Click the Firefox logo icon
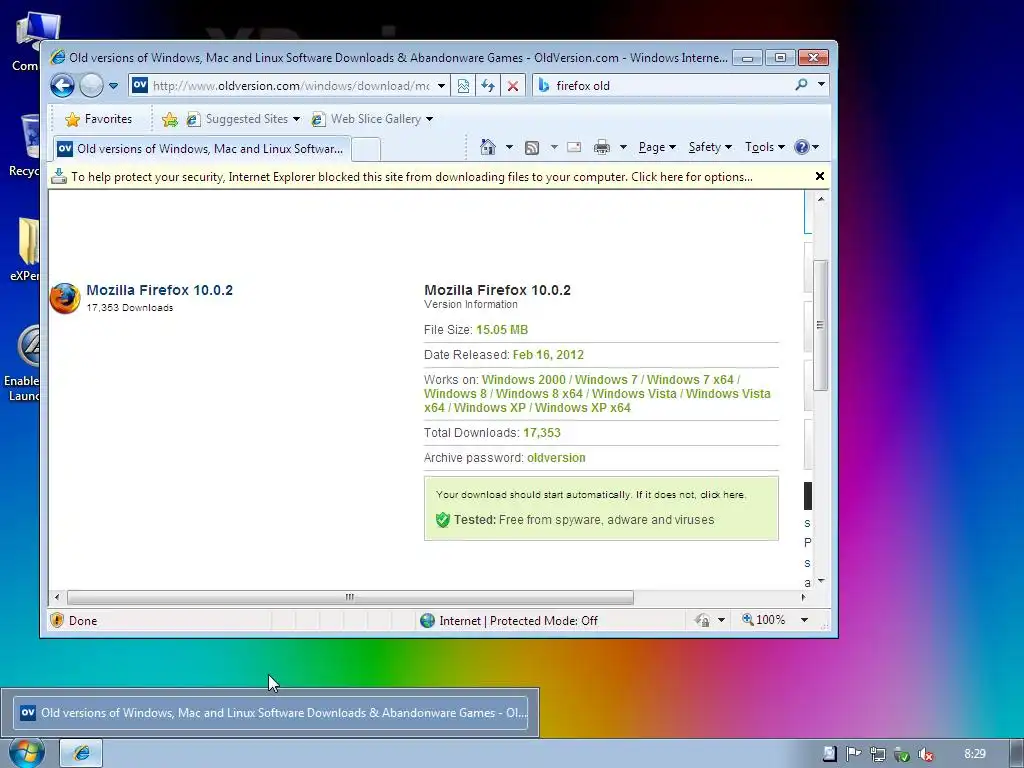1024x768 pixels. tap(65, 298)
